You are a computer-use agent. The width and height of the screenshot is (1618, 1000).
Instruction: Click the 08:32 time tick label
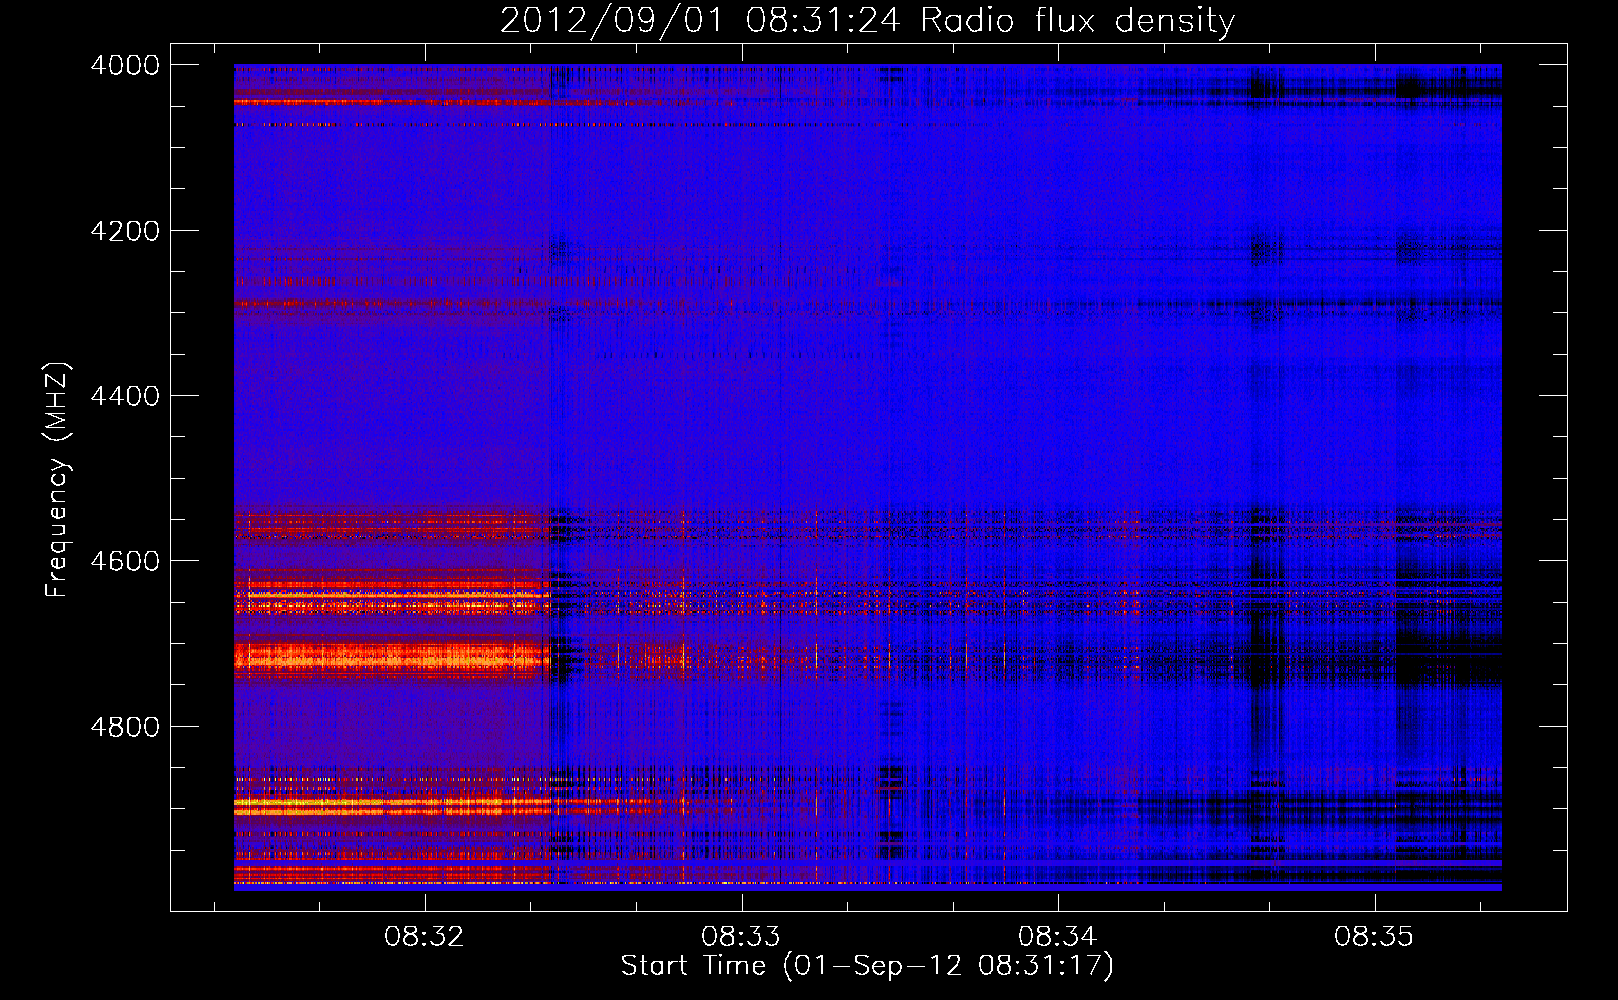coord(424,937)
